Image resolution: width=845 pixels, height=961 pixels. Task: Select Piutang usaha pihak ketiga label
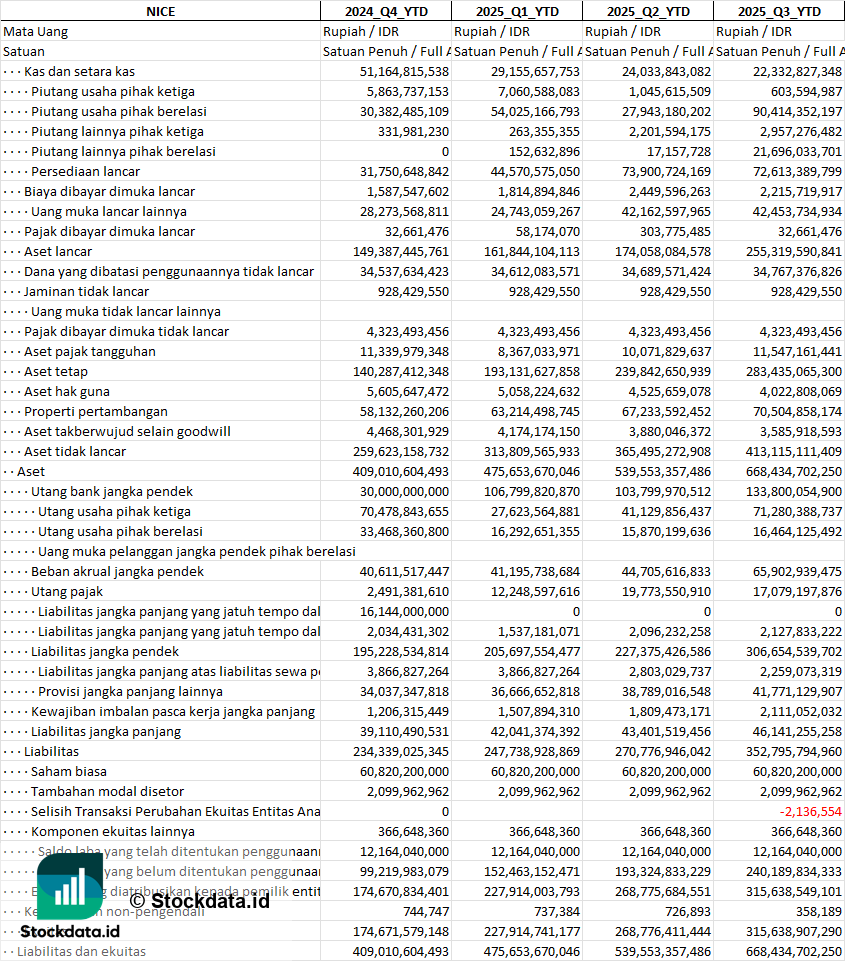pyautogui.click(x=113, y=92)
